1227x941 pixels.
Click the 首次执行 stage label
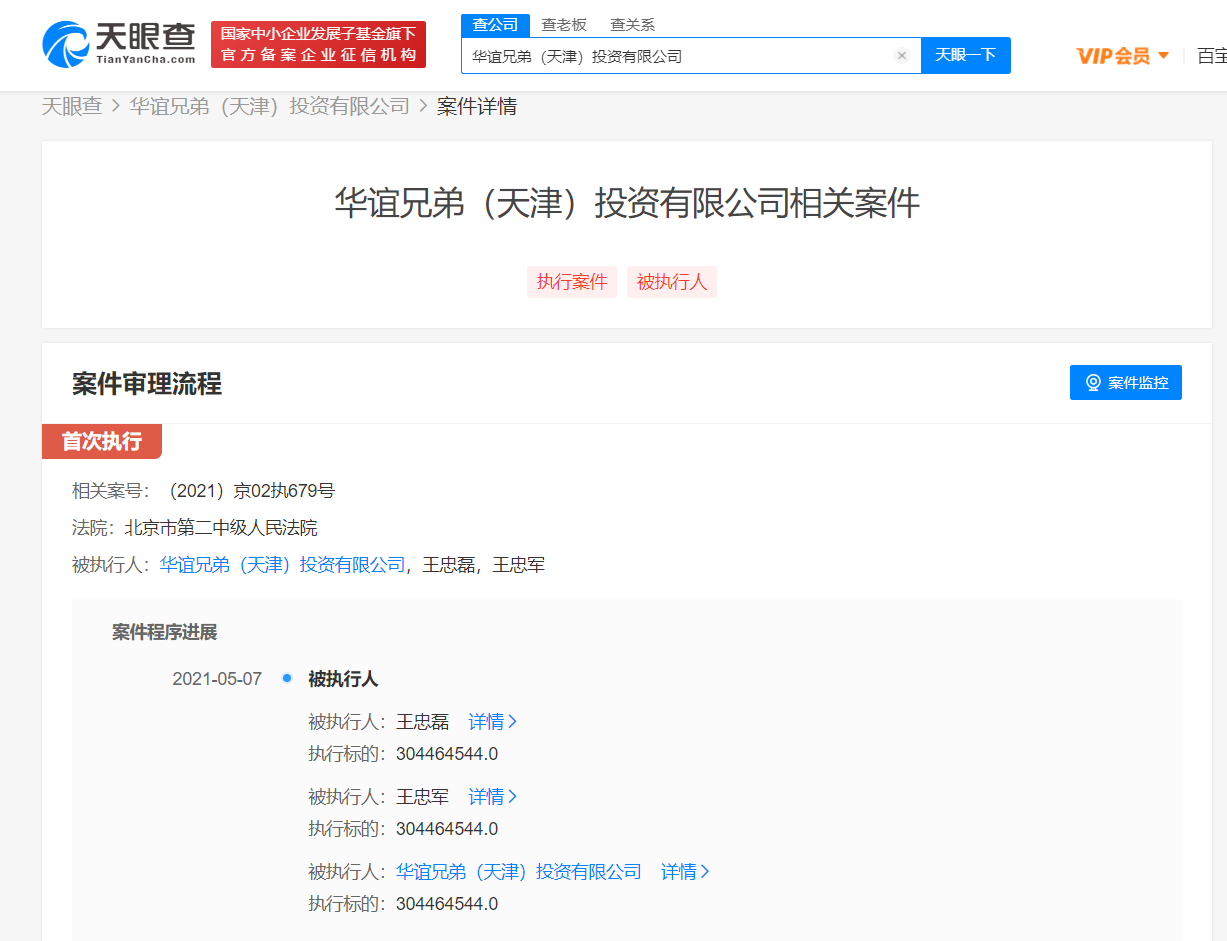102,441
